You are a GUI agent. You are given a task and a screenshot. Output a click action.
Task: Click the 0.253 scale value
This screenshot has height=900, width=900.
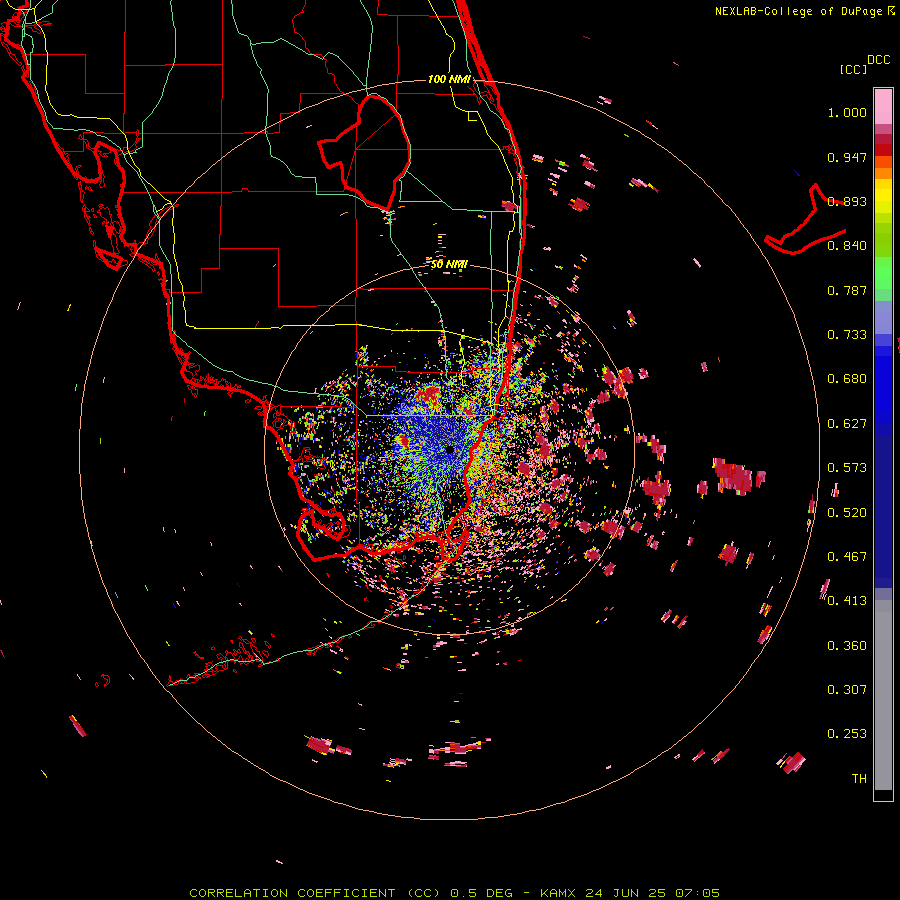pos(847,734)
